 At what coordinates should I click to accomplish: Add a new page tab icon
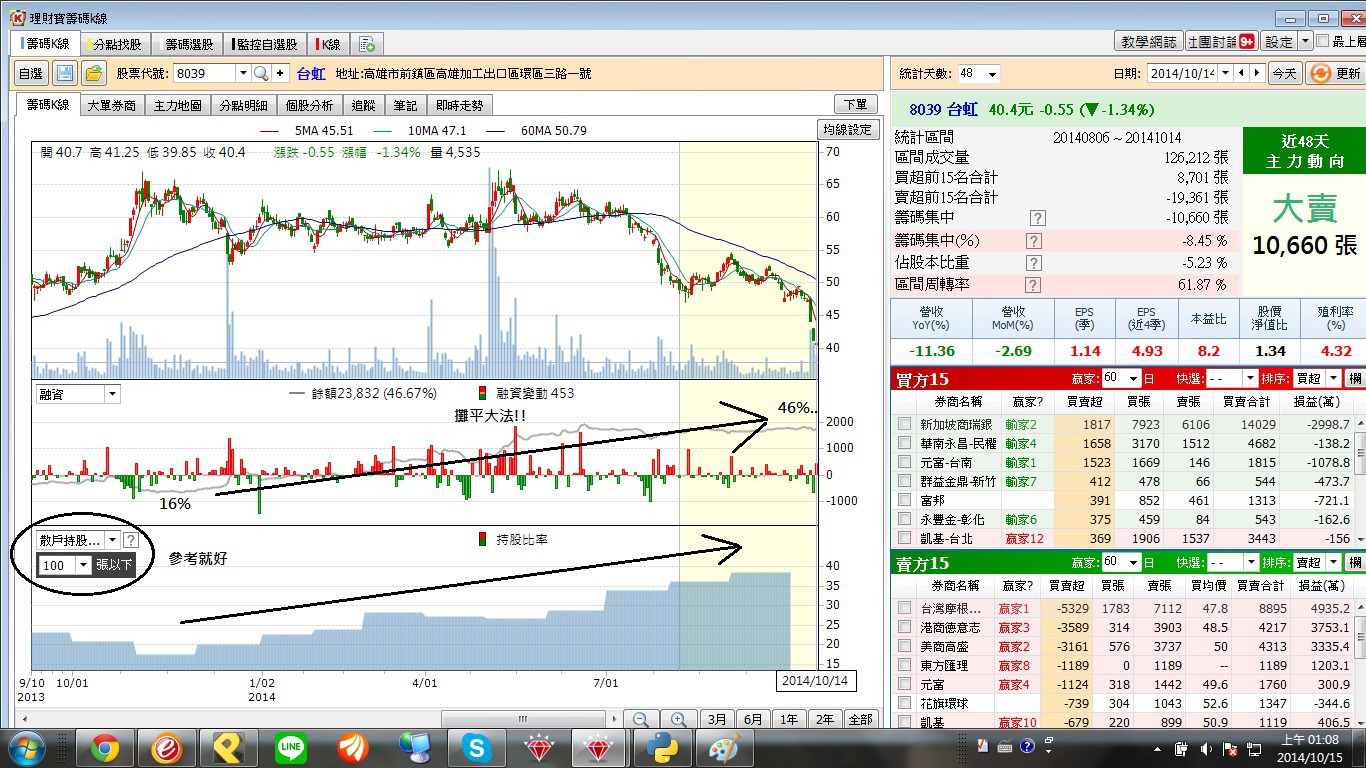[367, 44]
